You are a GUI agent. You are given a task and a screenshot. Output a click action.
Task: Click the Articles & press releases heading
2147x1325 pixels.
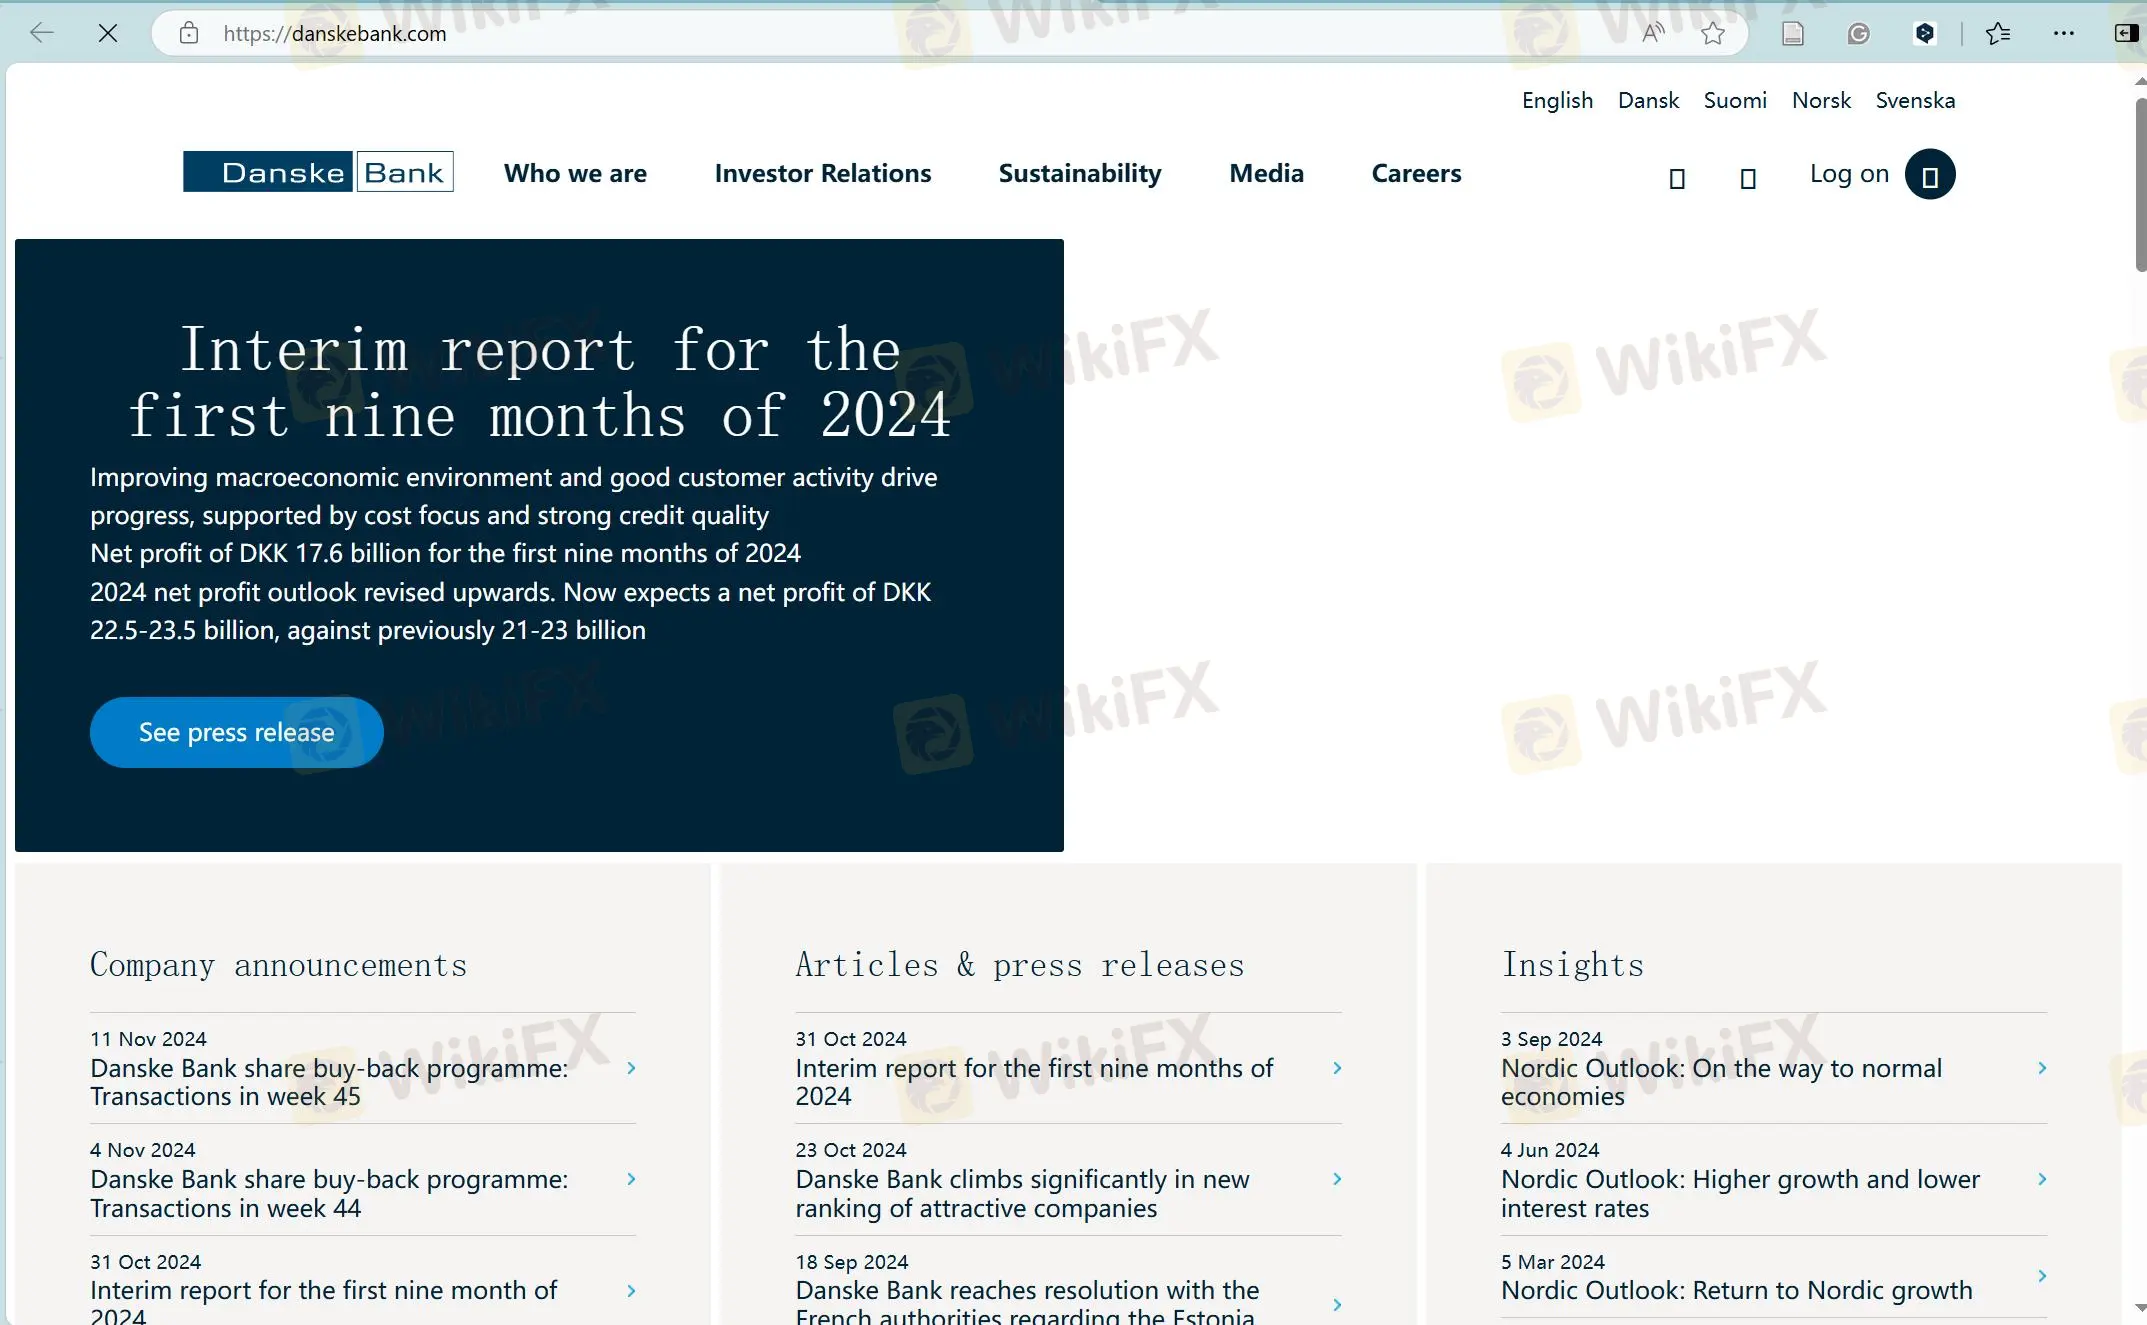coord(1020,965)
